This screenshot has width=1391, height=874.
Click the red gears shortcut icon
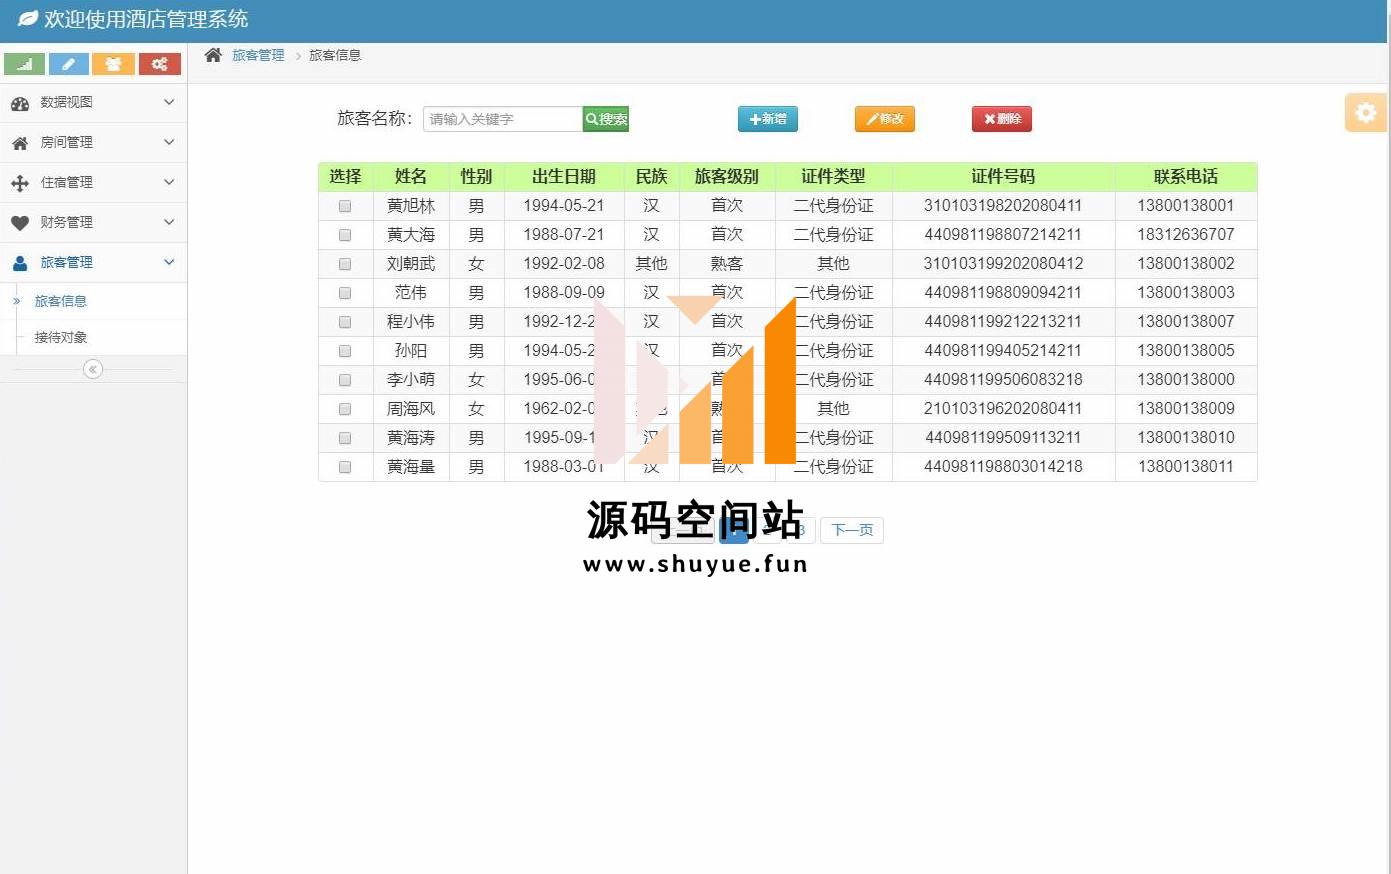pos(159,64)
